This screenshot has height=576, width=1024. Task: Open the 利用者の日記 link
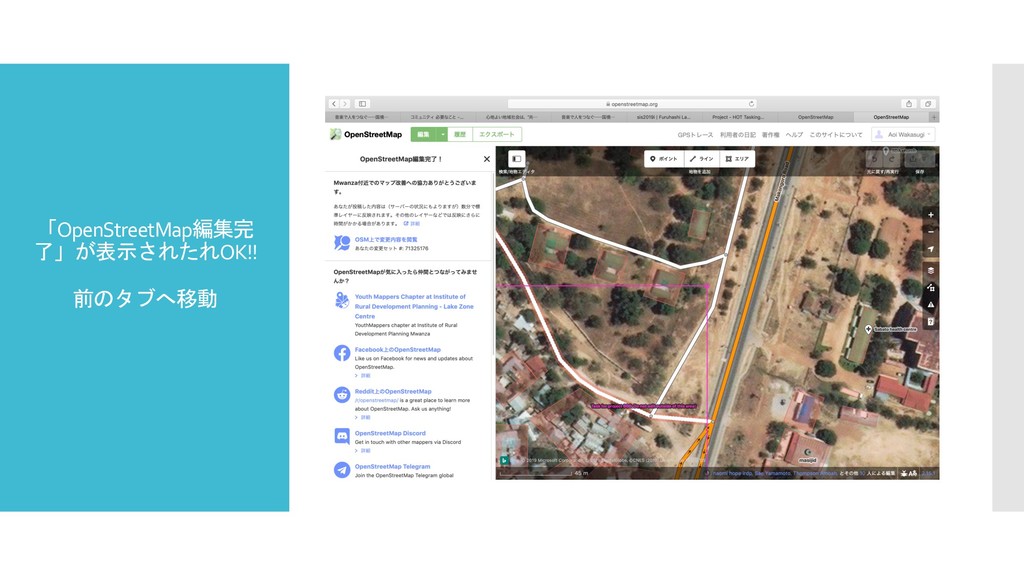(737, 135)
